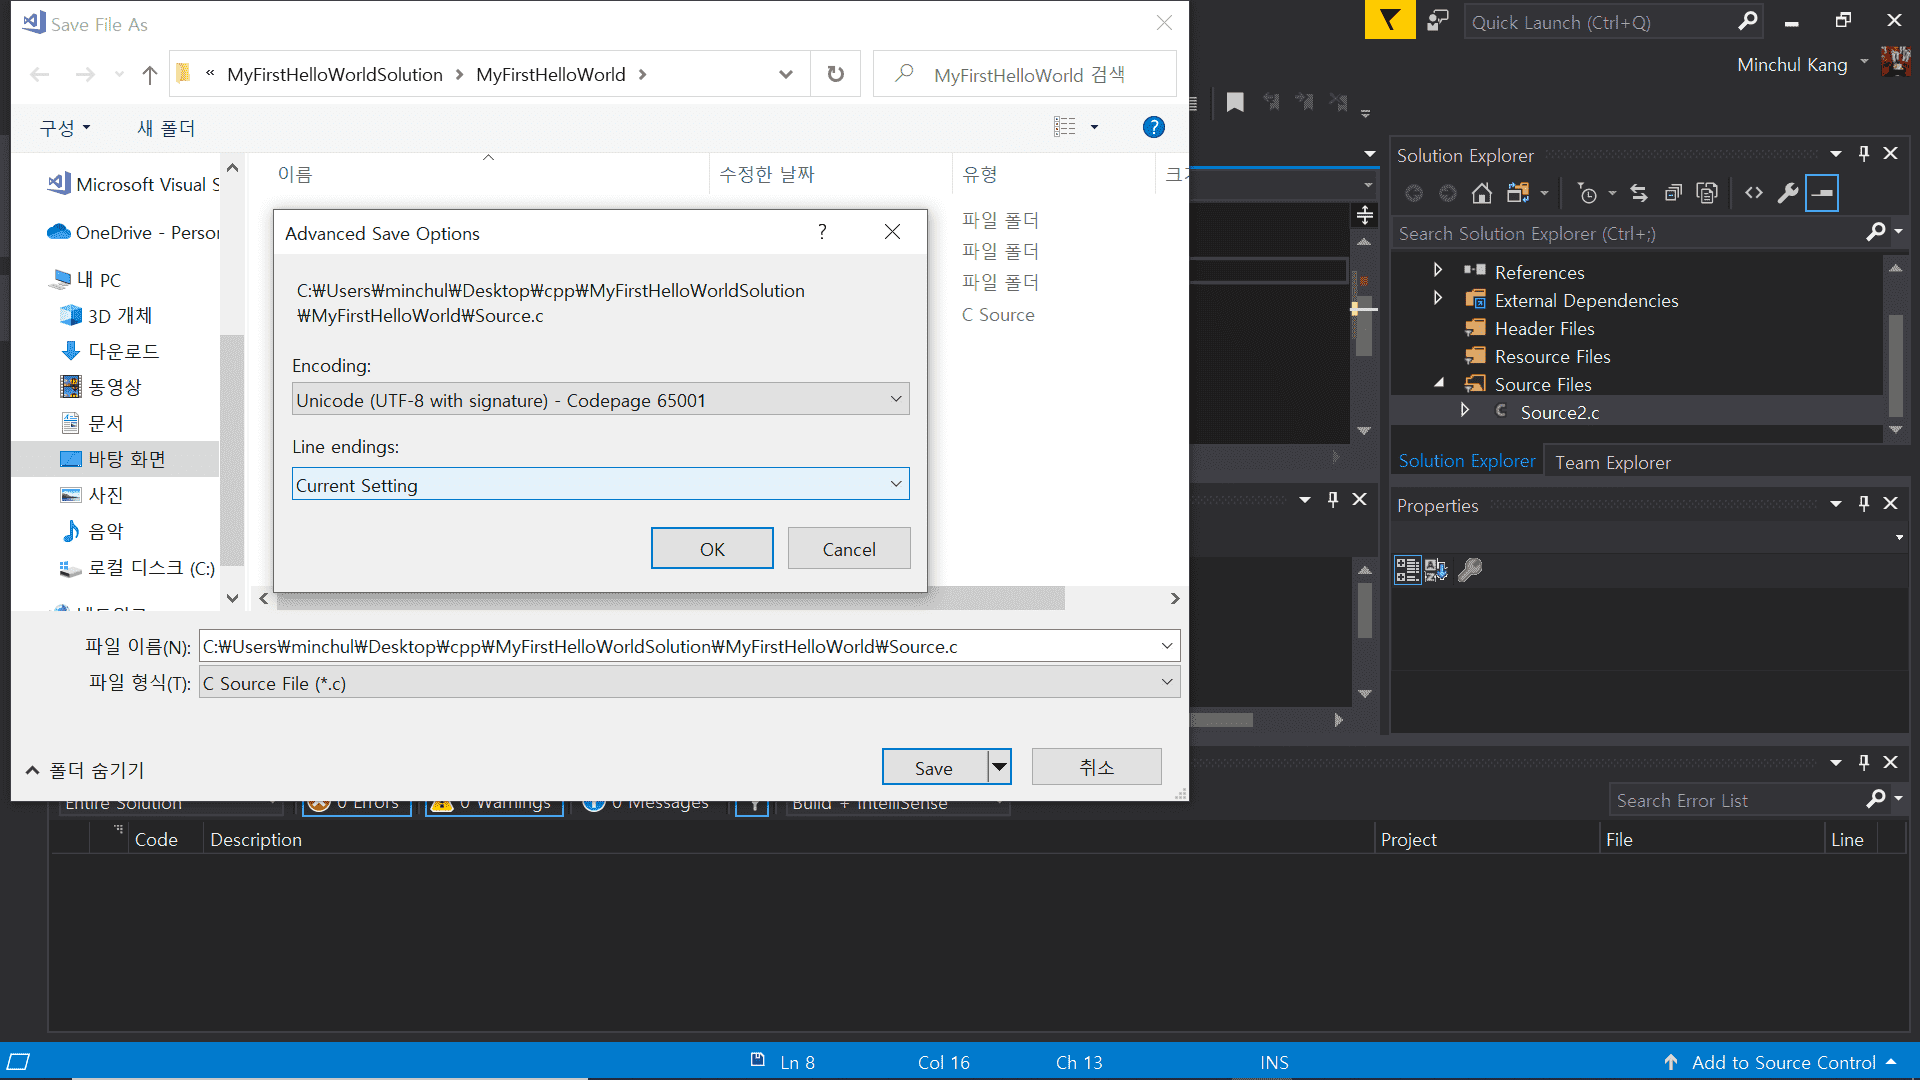The width and height of the screenshot is (1920, 1080).
Task: Click View Code icon in Solution Explorer
Action: tap(1754, 193)
